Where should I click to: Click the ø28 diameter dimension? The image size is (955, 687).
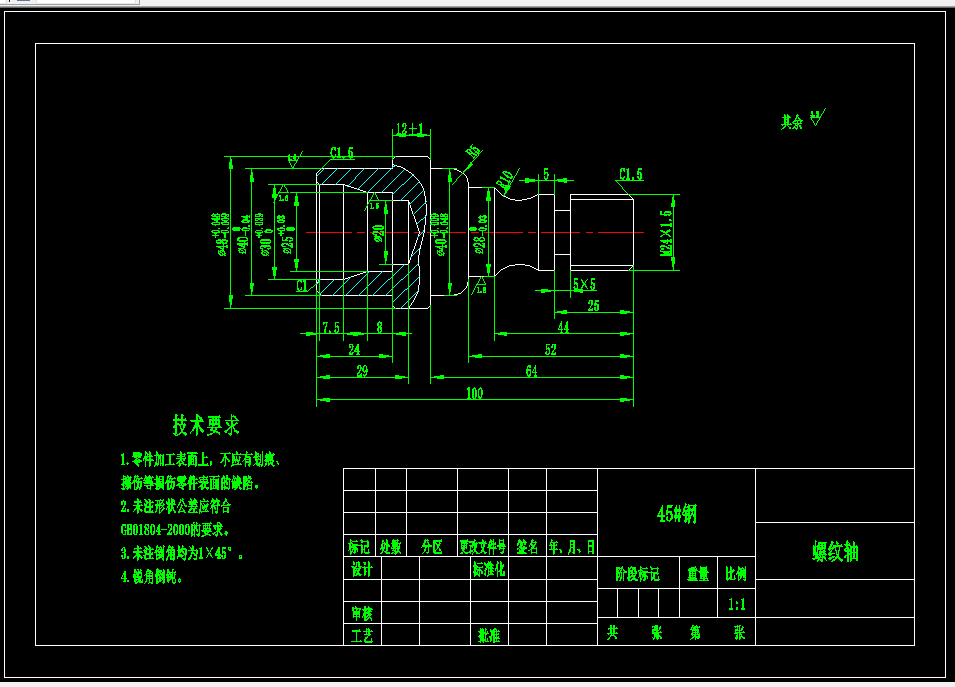480,234
